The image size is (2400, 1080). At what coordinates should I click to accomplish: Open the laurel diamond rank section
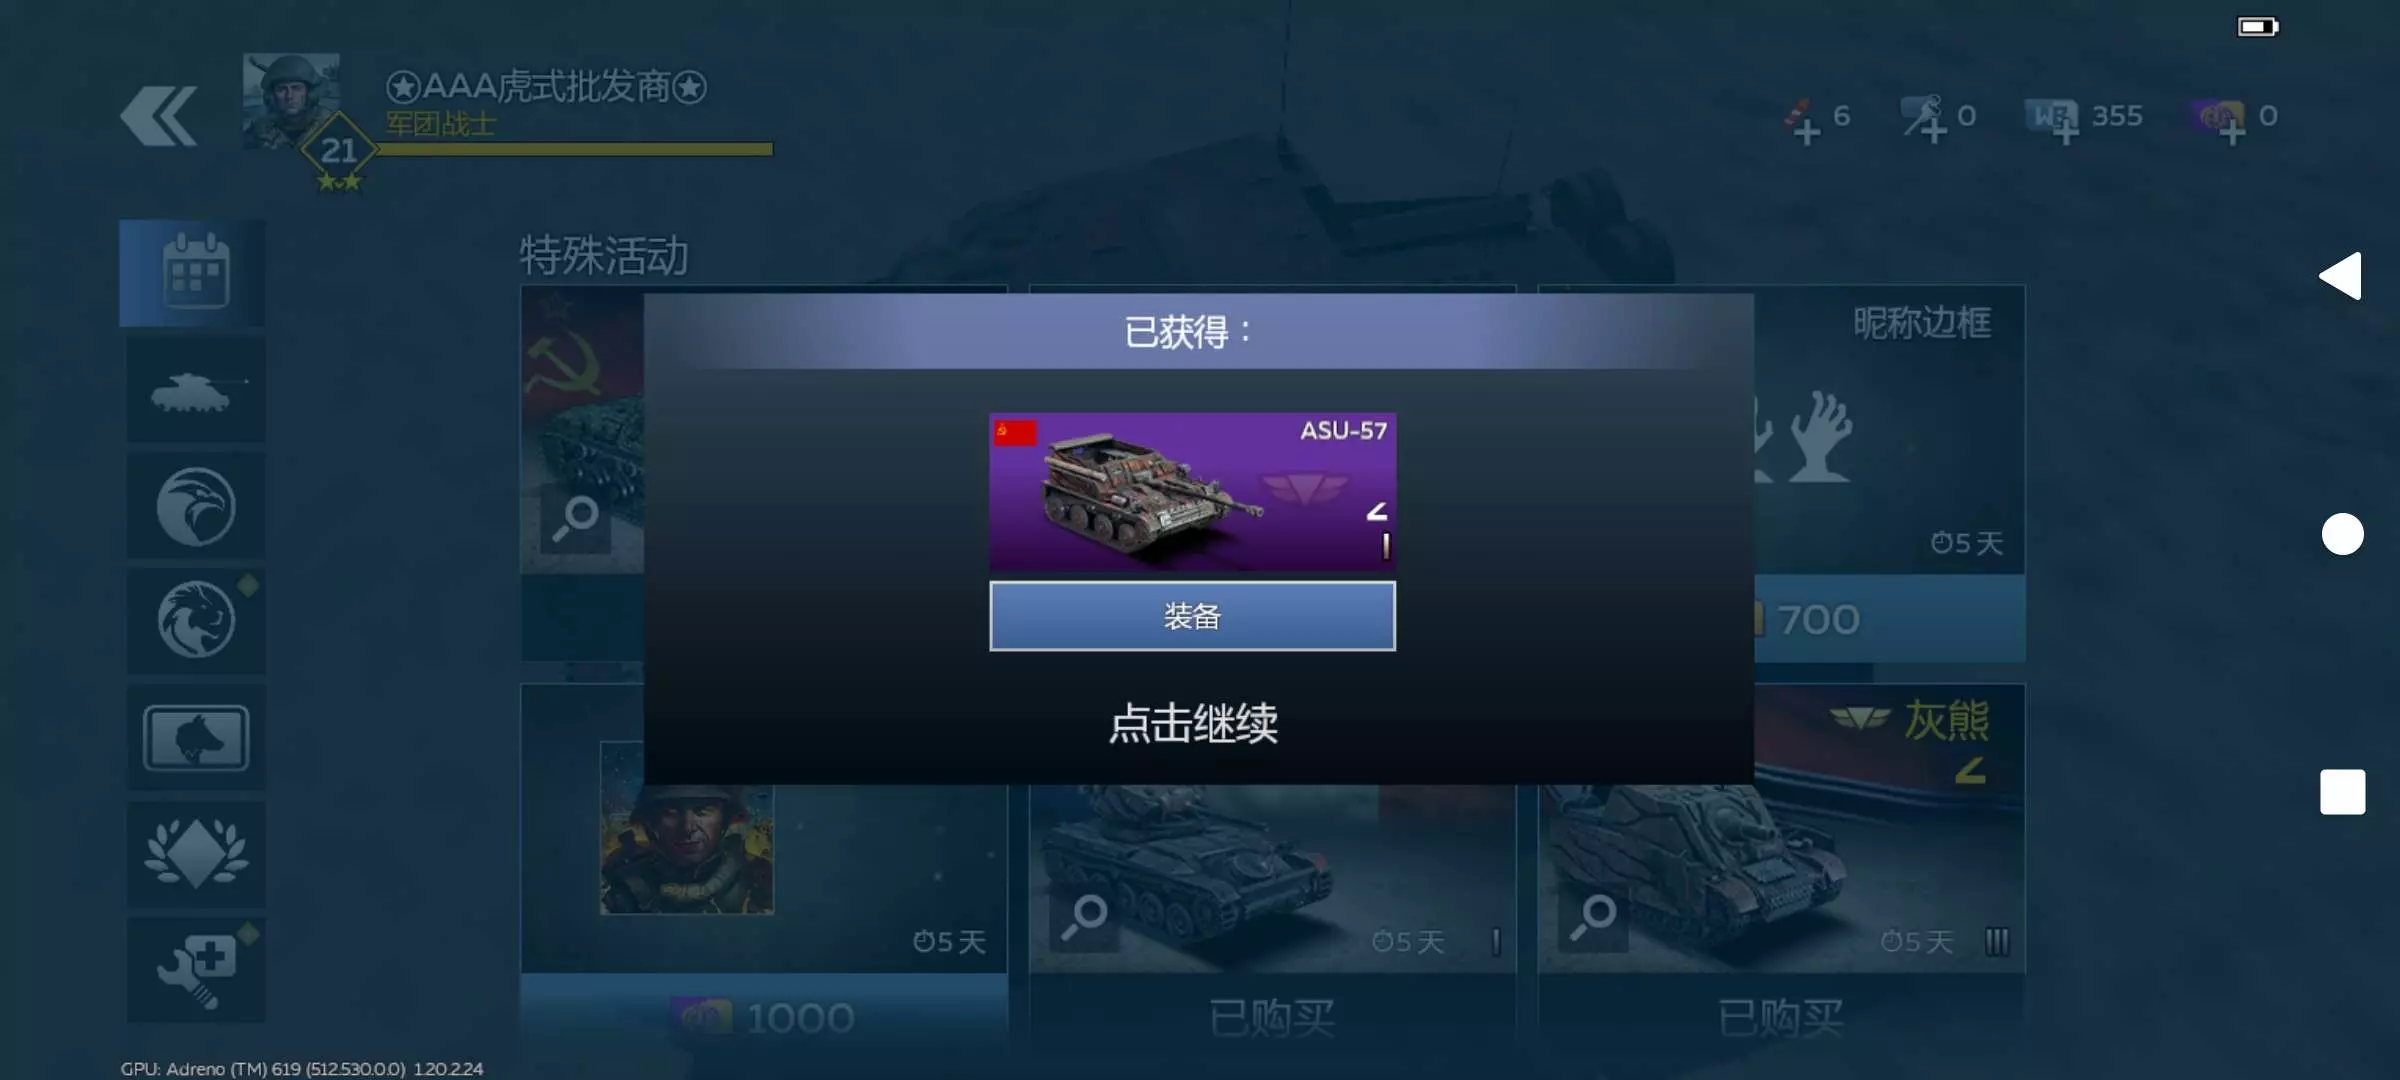(196, 854)
